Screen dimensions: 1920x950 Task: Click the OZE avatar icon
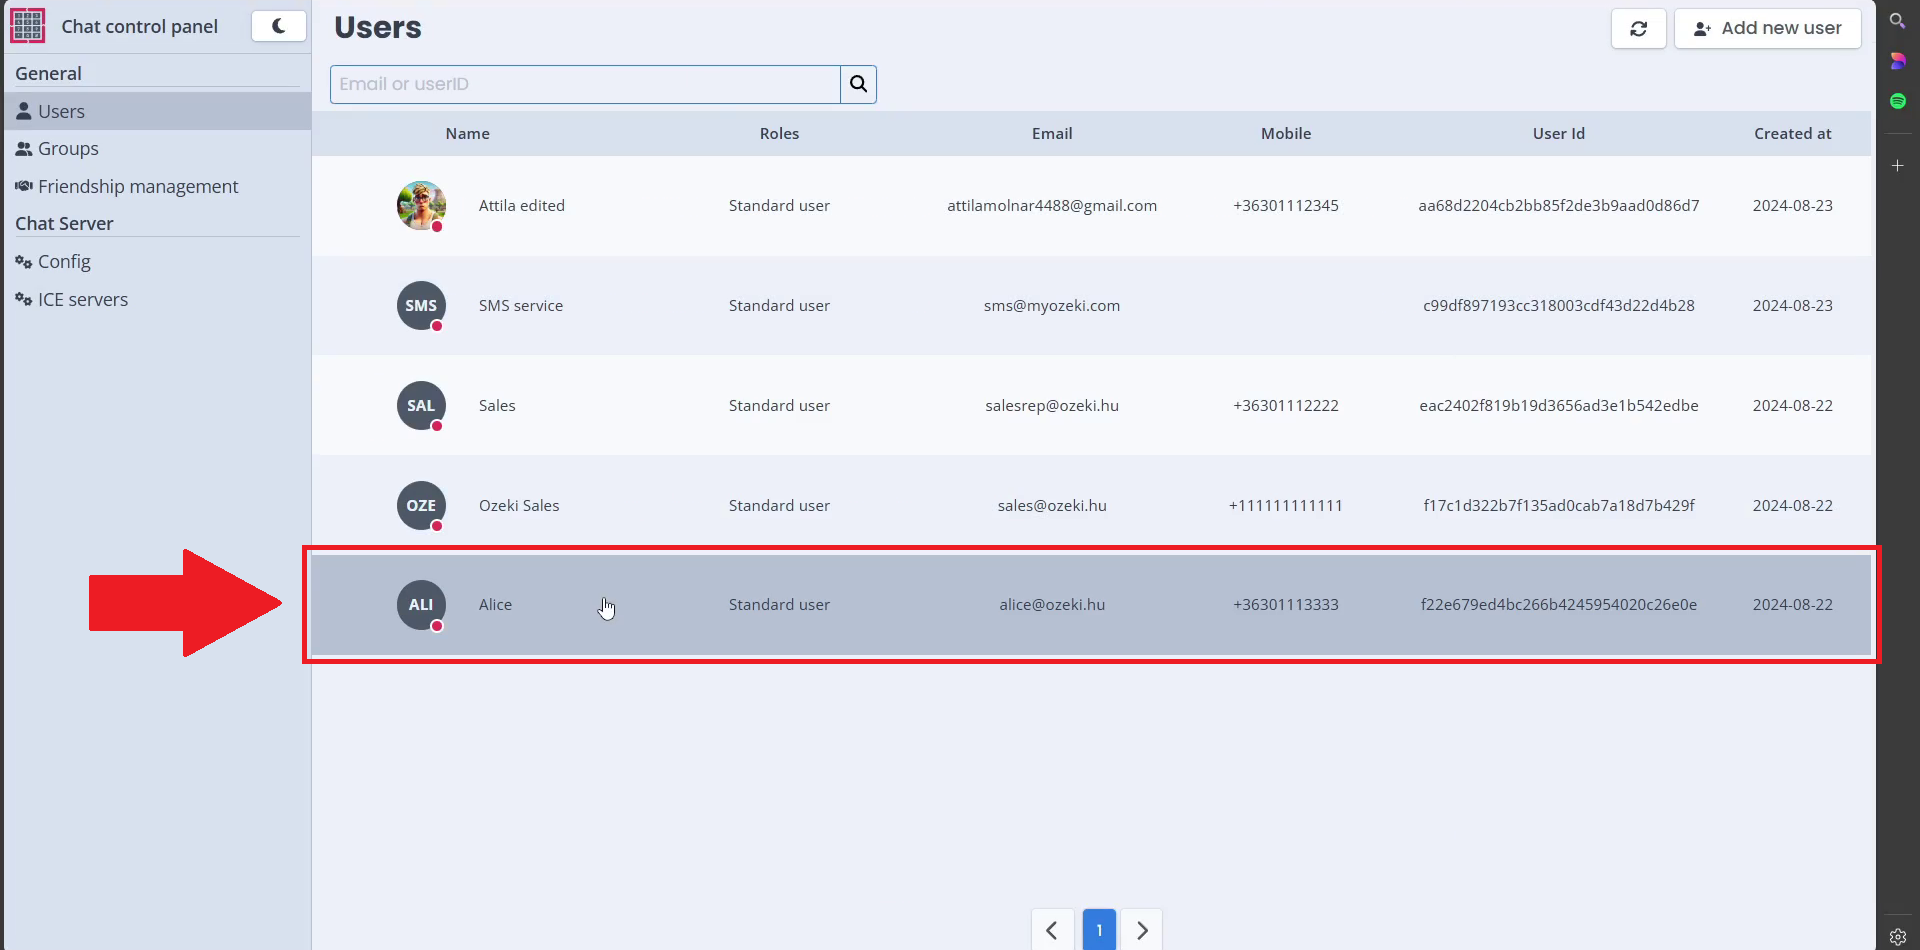(x=421, y=505)
